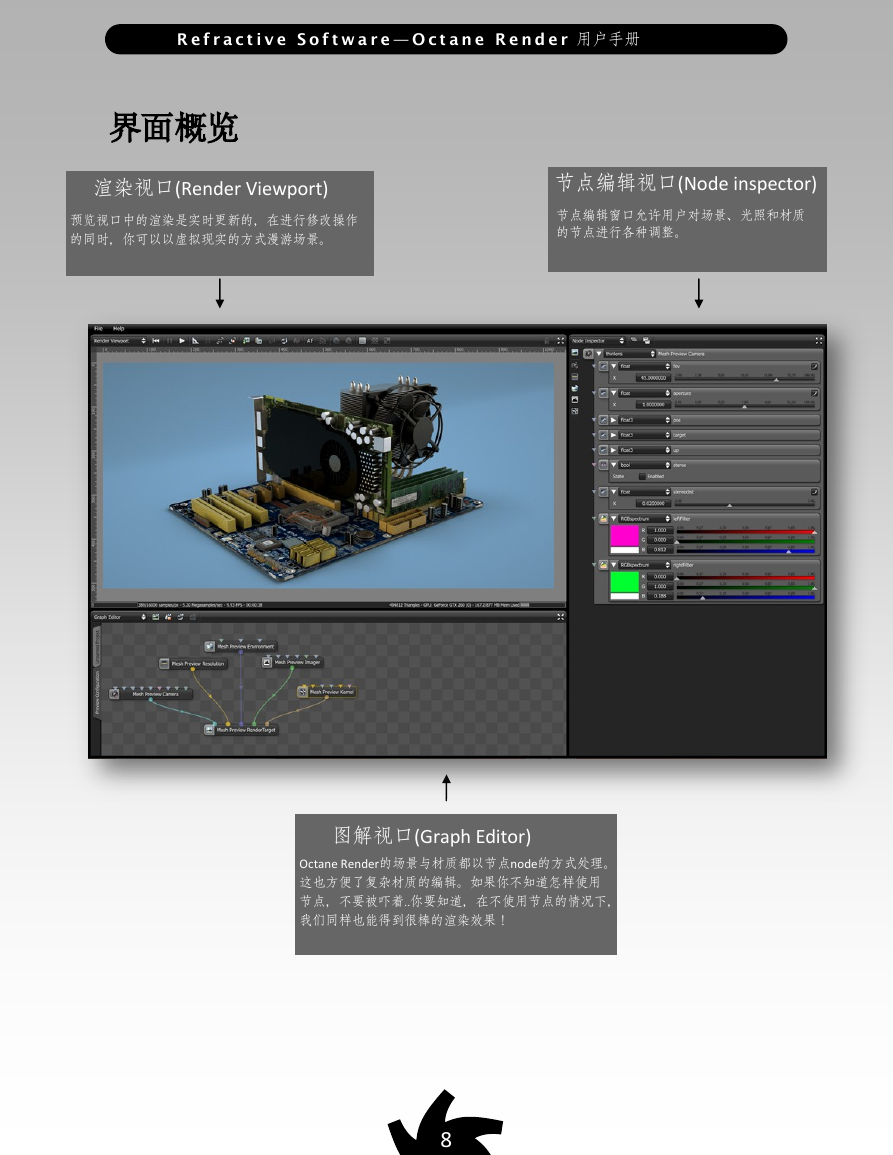Click the rightFilter green channel slider
The image size is (893, 1155).
[746, 588]
